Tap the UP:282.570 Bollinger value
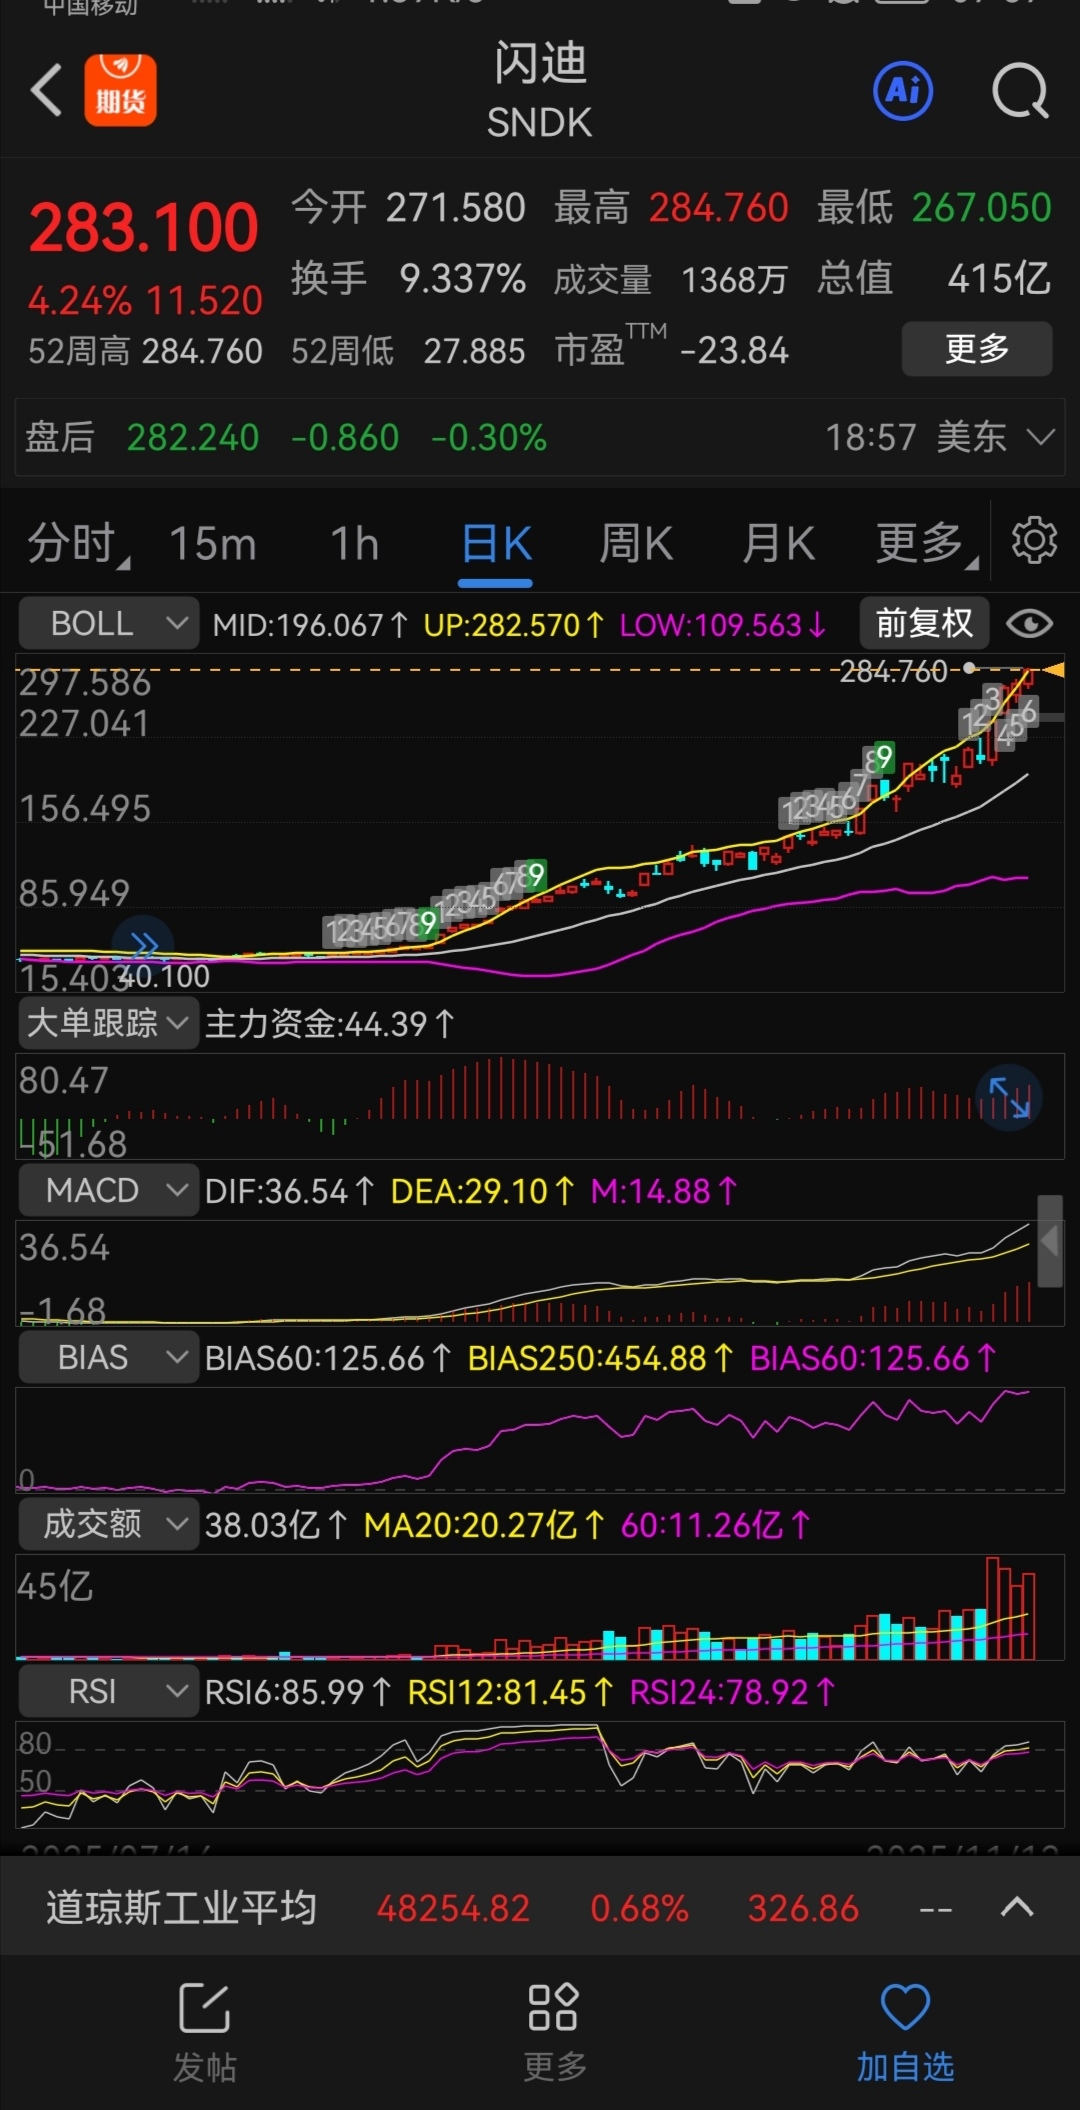The image size is (1080, 2110). pos(513,624)
